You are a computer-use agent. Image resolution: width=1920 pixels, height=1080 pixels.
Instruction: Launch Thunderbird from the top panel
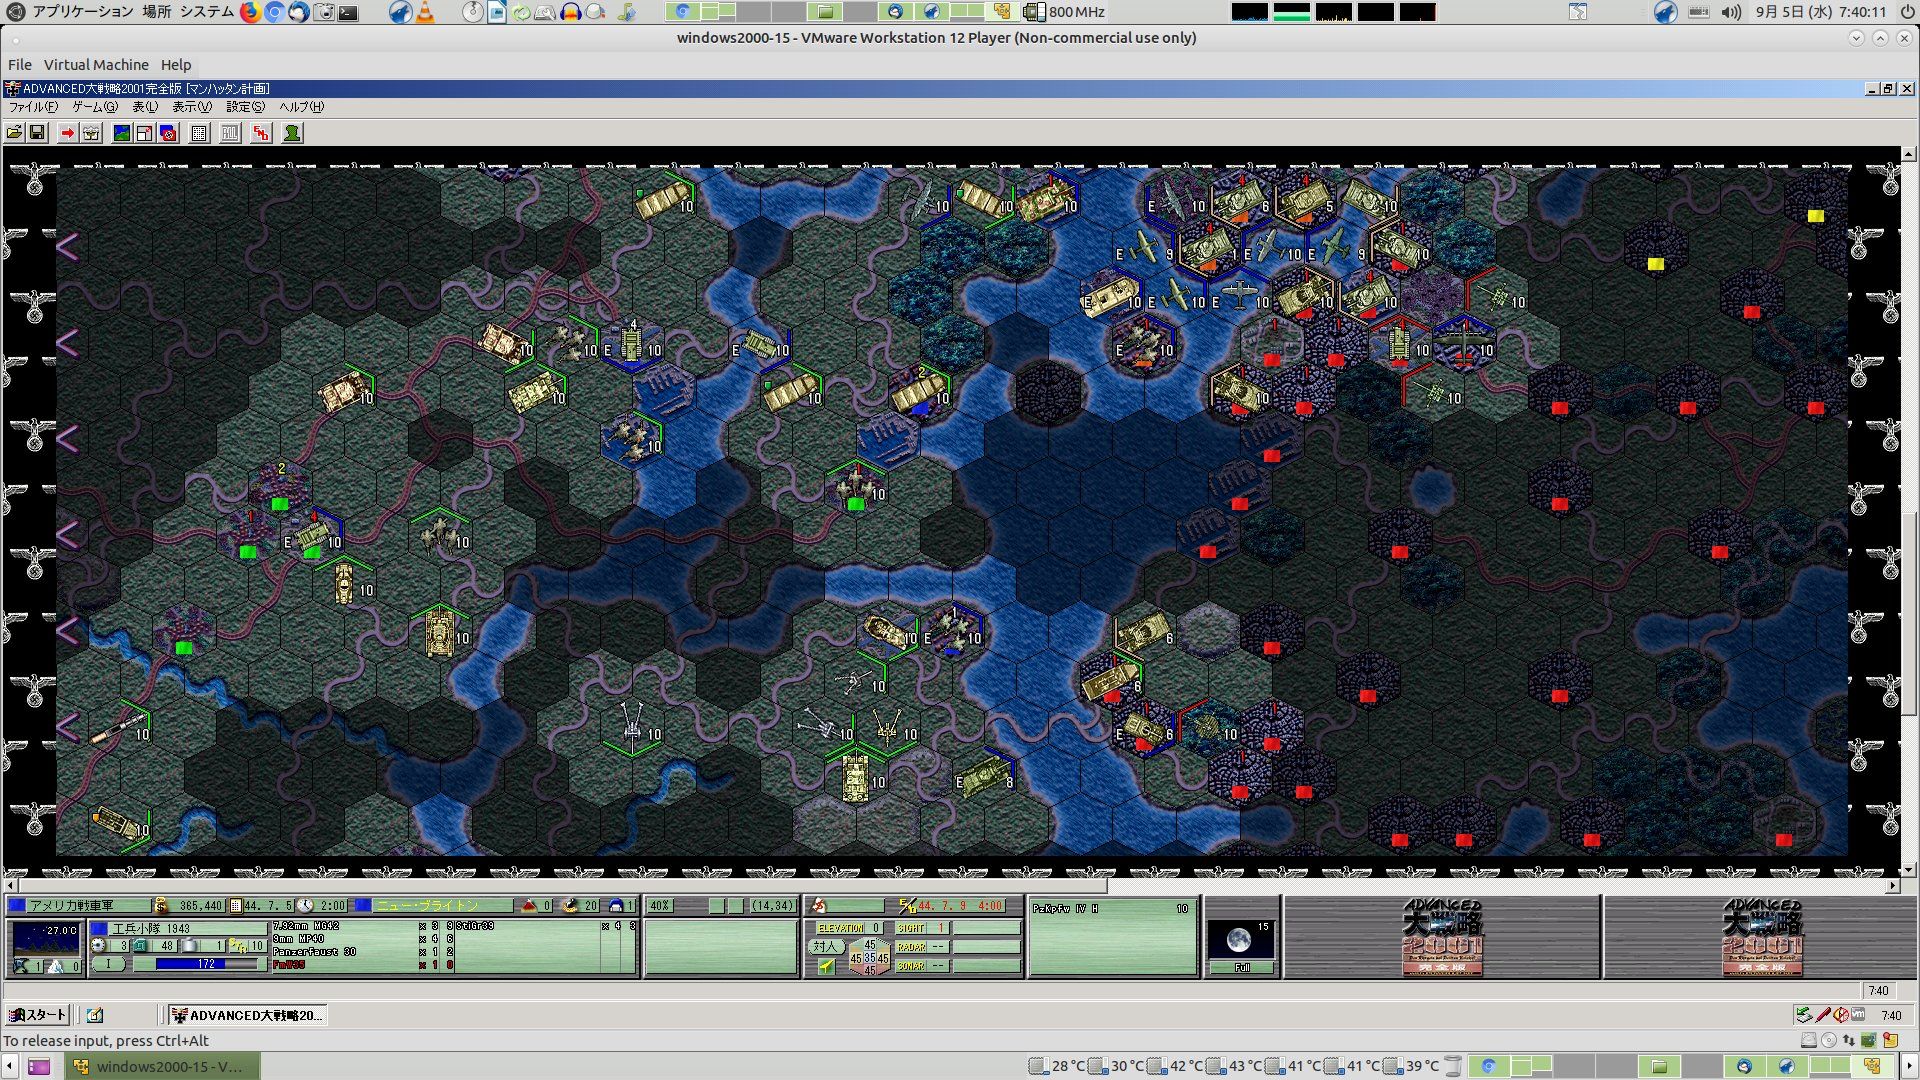click(298, 12)
